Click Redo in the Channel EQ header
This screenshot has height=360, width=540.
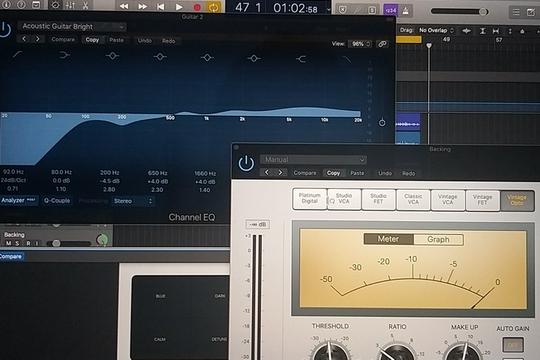(x=169, y=41)
